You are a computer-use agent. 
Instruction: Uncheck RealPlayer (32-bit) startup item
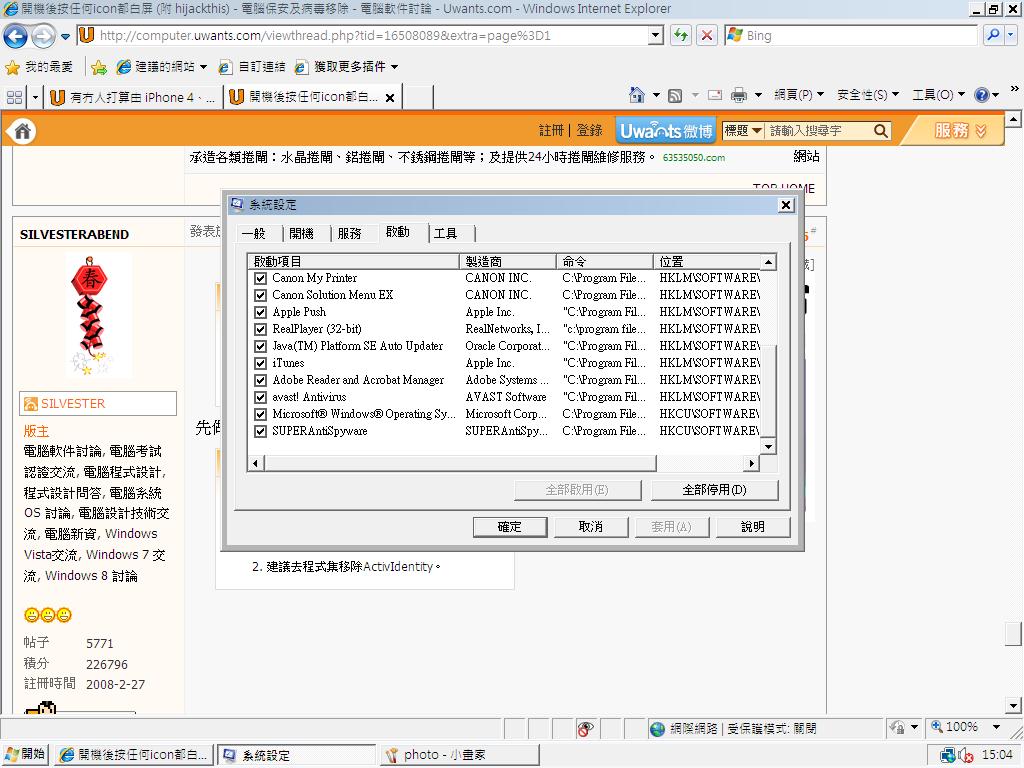(260, 329)
